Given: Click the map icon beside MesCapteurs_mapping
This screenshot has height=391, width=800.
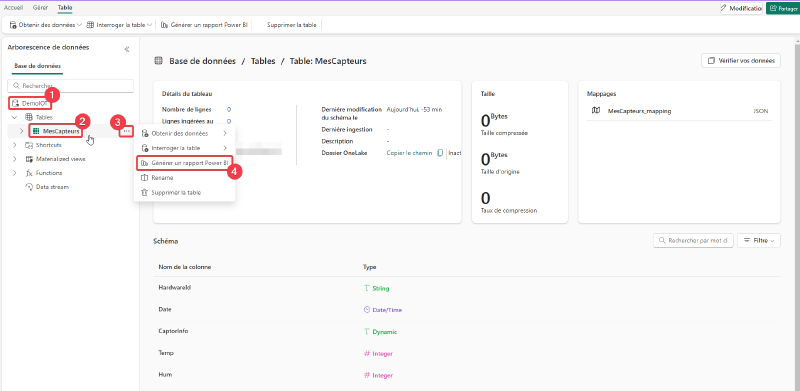Looking at the screenshot, I should click(x=596, y=110).
